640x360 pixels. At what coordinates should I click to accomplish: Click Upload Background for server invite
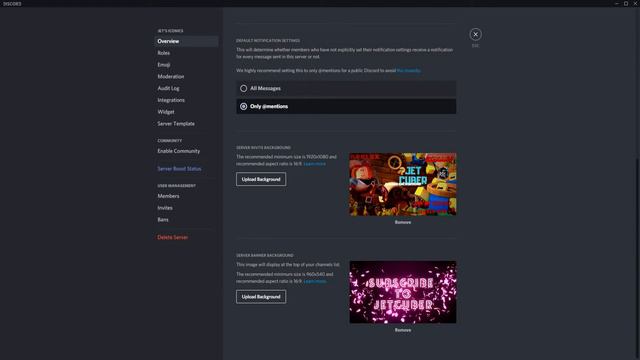tap(261, 179)
